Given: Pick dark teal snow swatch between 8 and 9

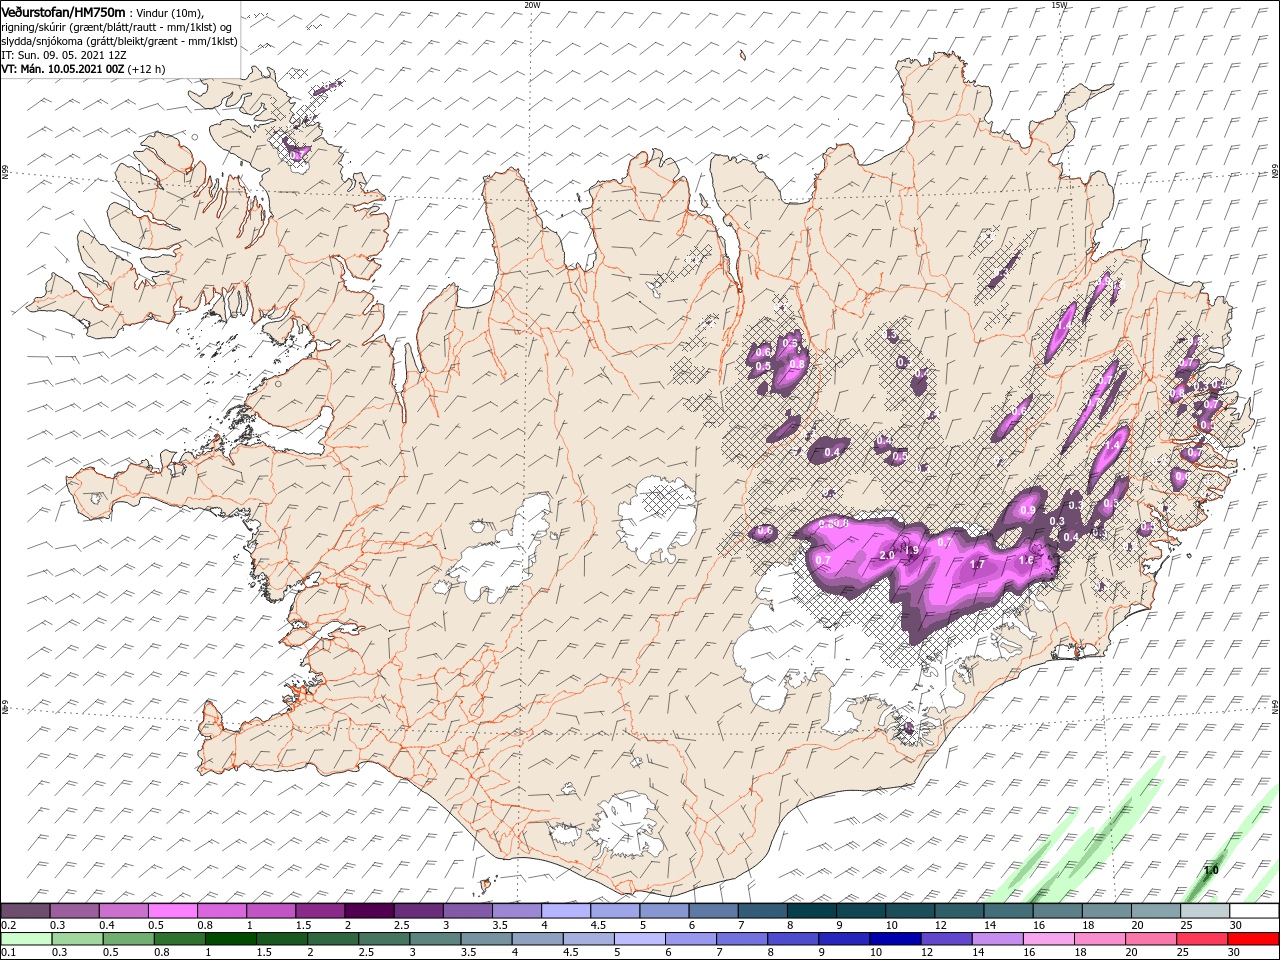Looking at the screenshot, I should coord(810,911).
